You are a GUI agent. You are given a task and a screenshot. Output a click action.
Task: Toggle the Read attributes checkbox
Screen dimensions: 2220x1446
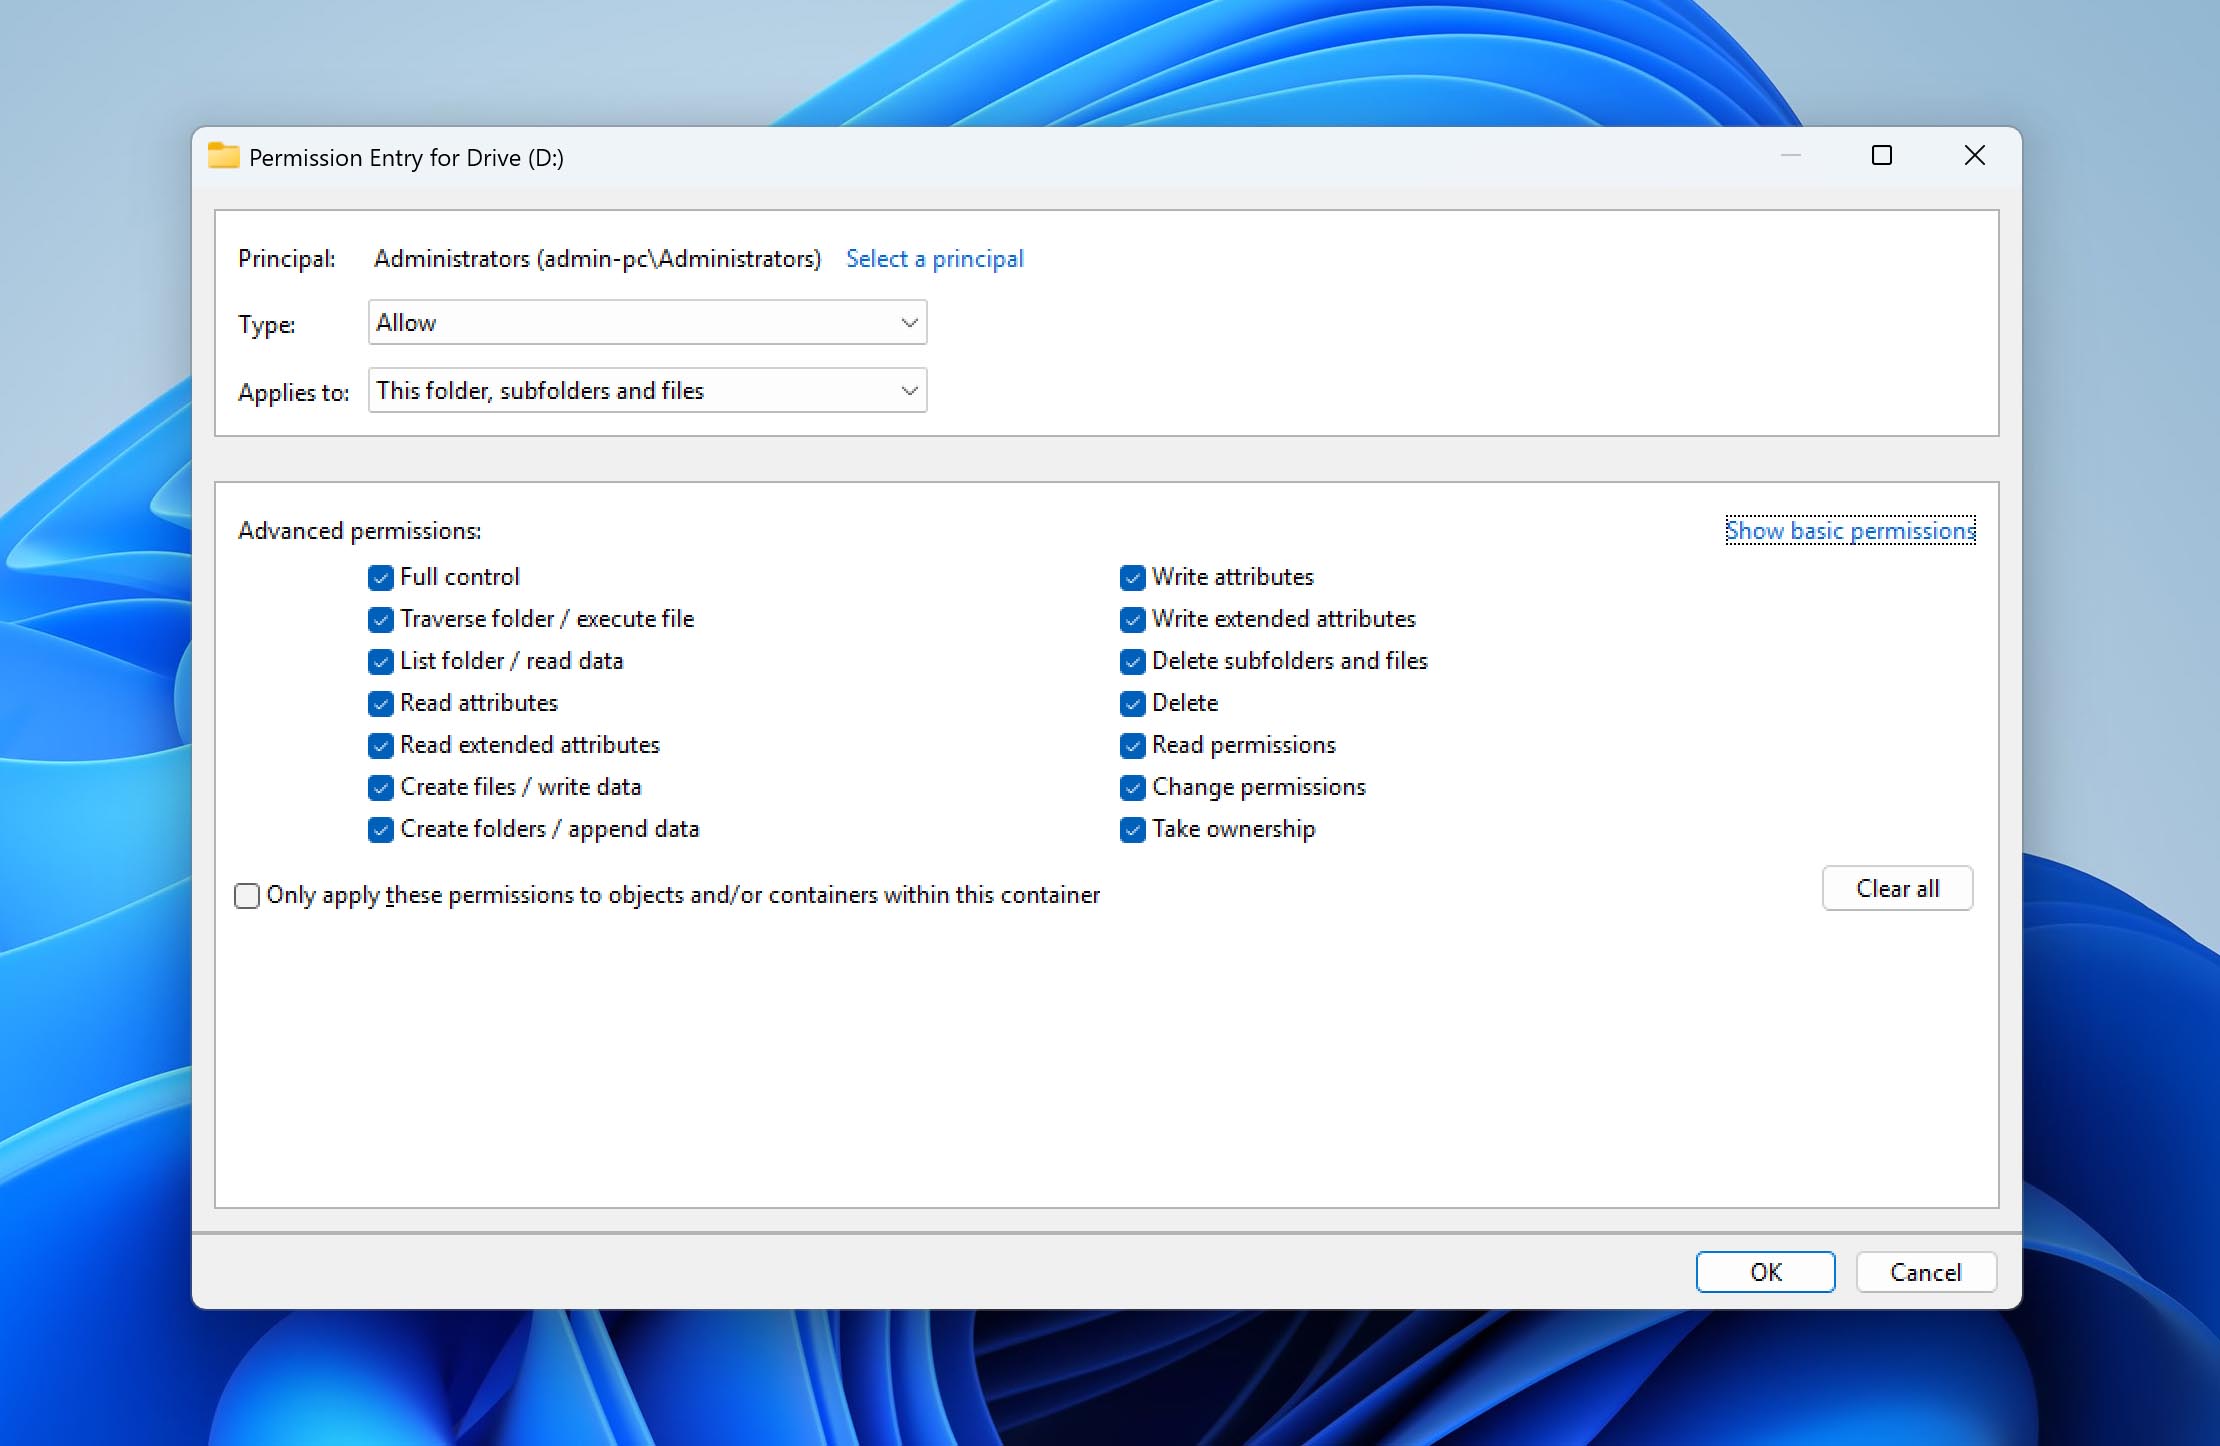click(x=381, y=704)
